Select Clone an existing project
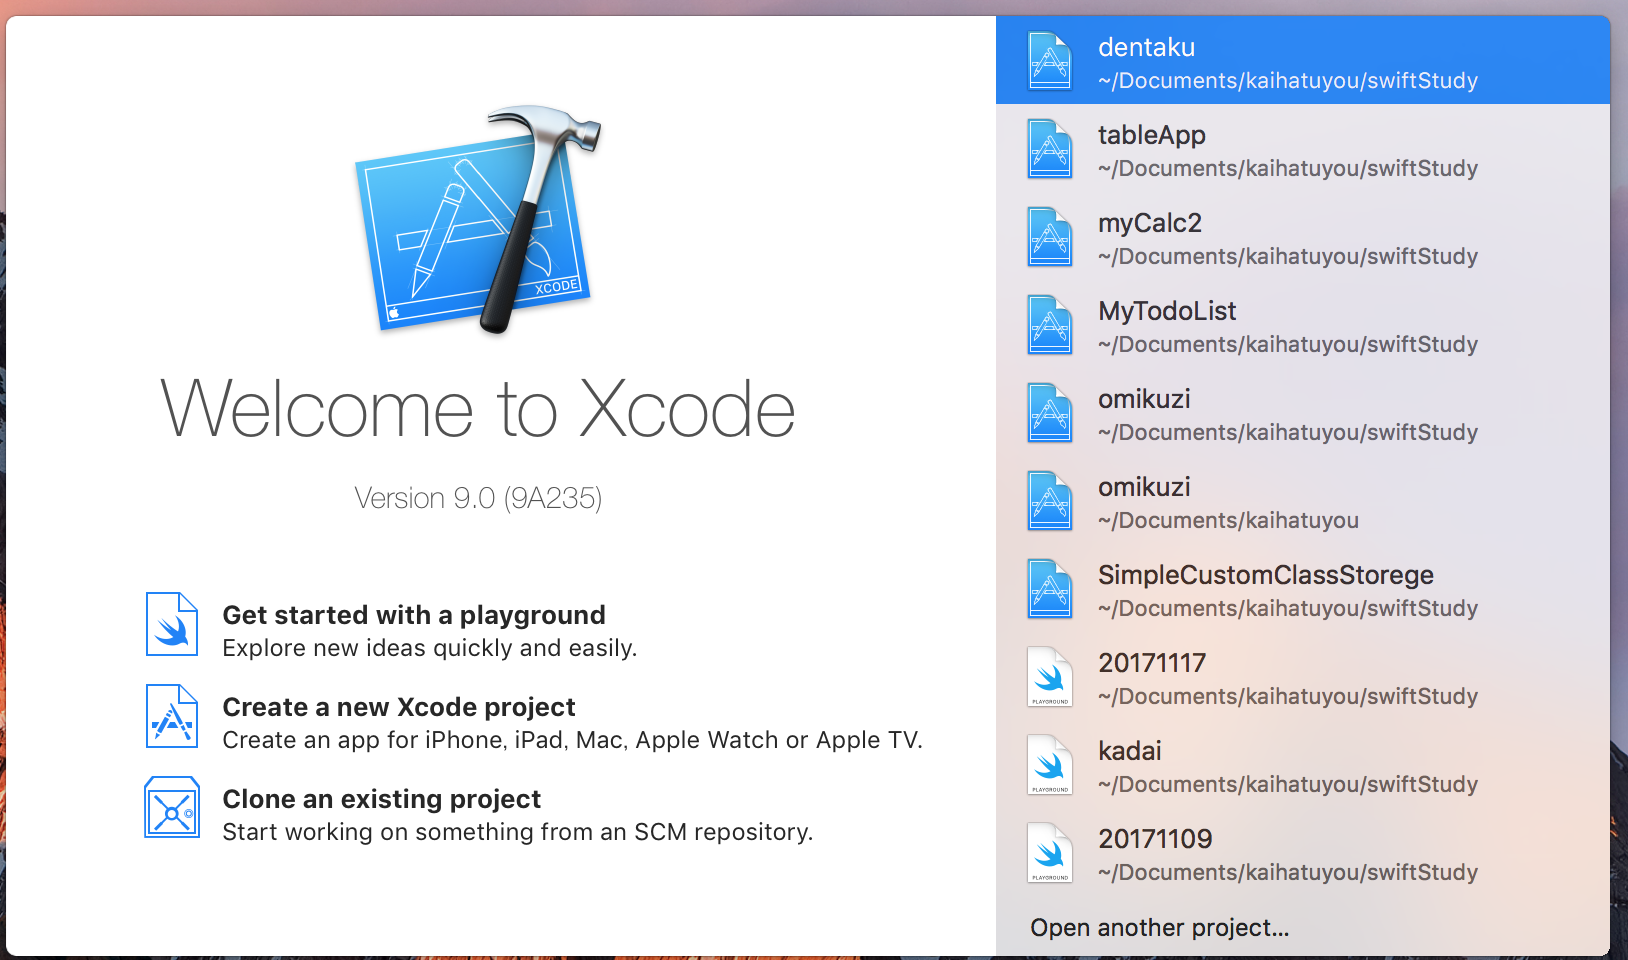This screenshot has height=960, width=1628. (x=381, y=799)
